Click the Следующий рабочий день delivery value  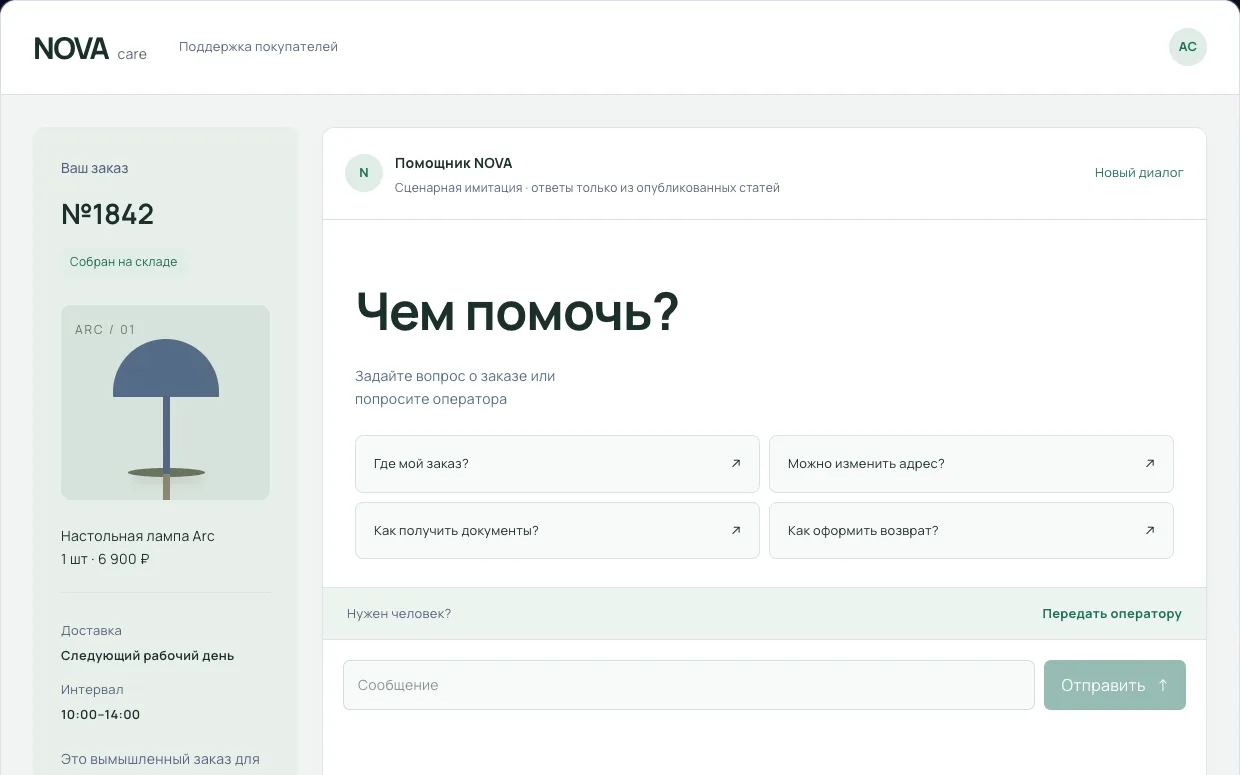tap(148, 656)
